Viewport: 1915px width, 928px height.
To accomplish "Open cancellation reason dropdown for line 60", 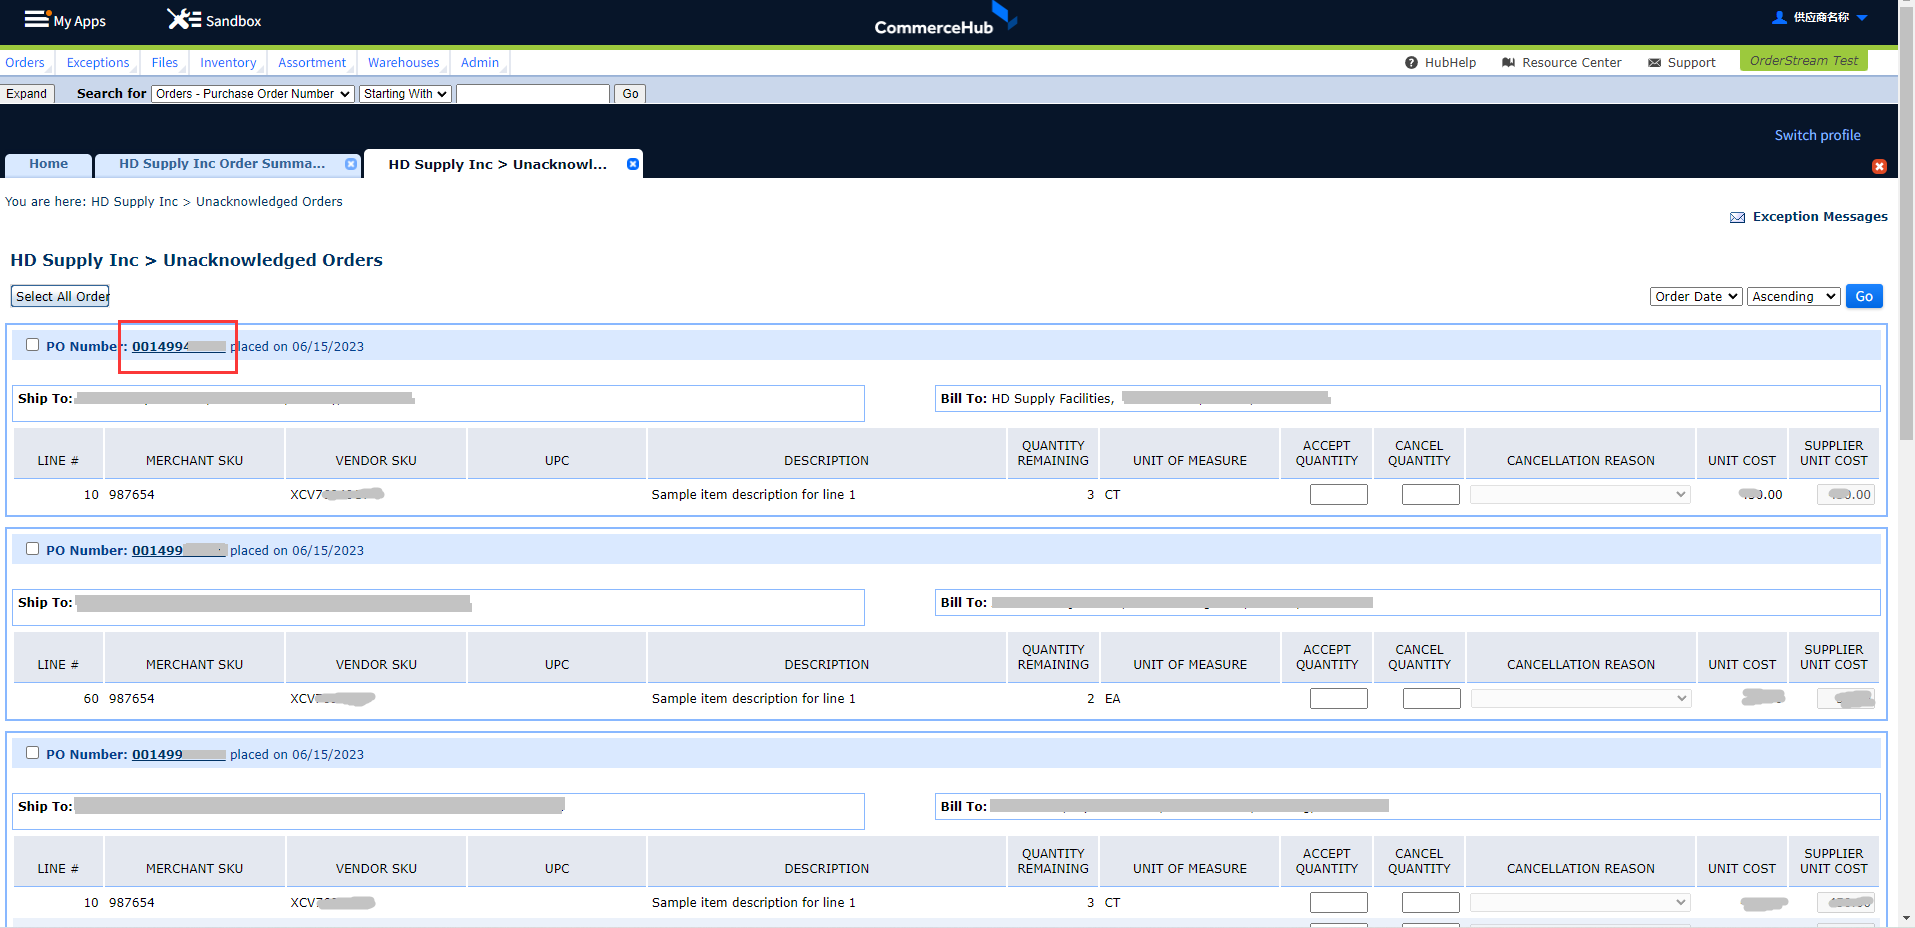I will pyautogui.click(x=1580, y=698).
